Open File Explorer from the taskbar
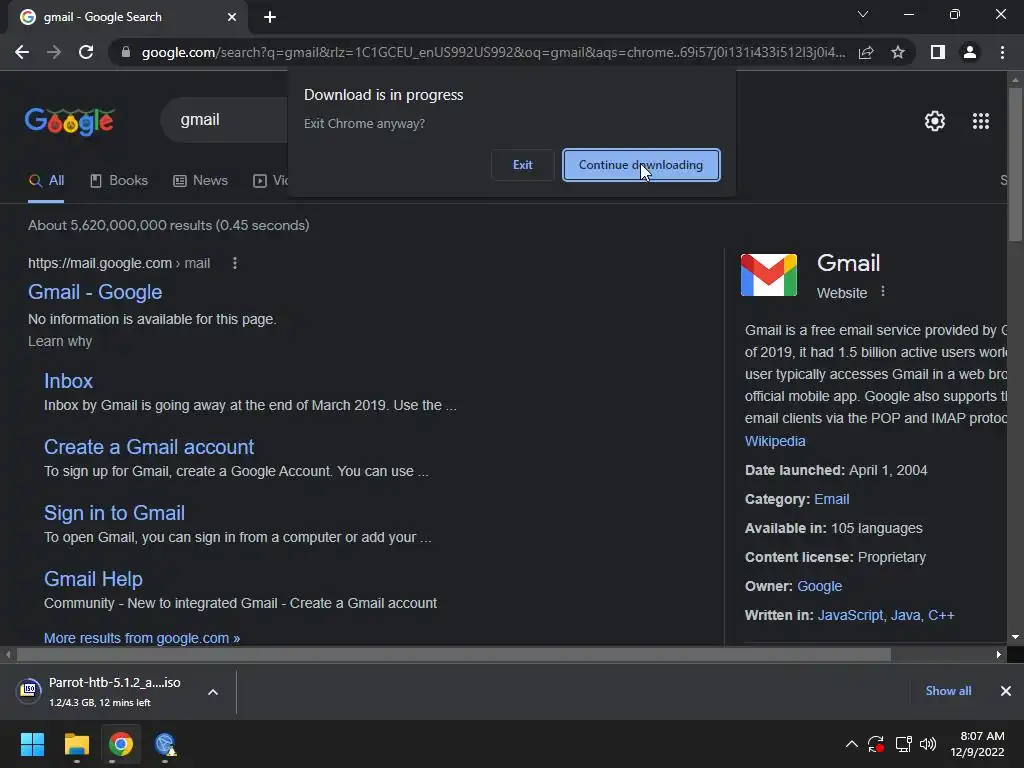Screen dimensions: 1024x768 click(76, 744)
